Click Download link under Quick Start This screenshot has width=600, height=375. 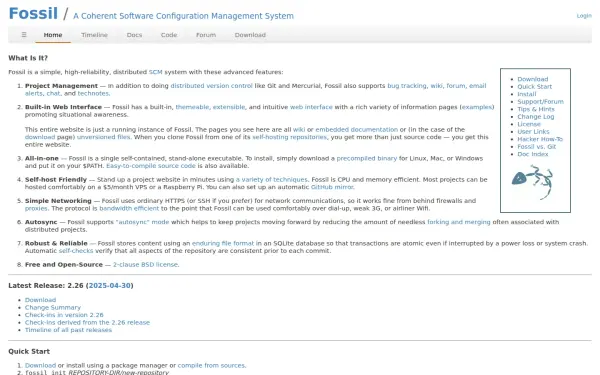click(40, 365)
